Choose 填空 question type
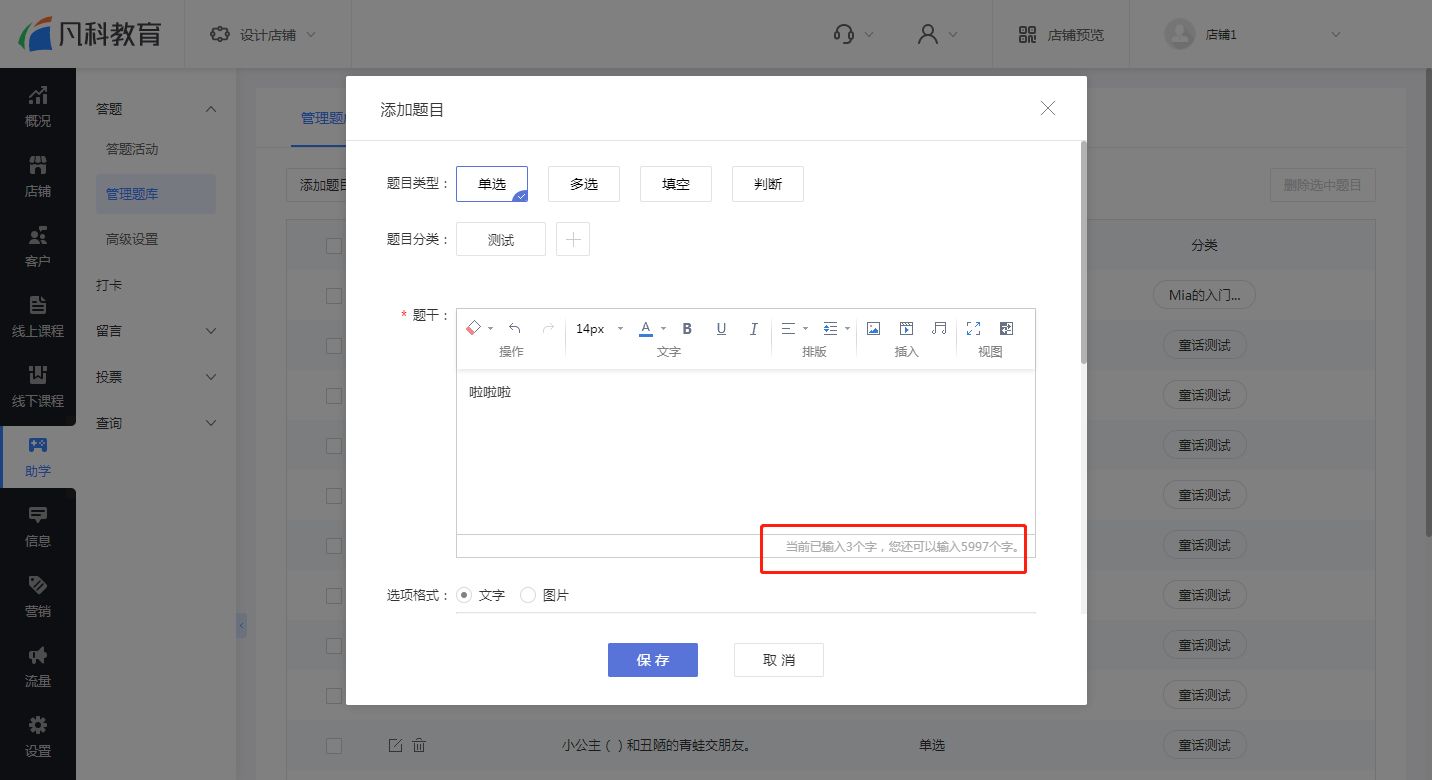The height and width of the screenshot is (780, 1432). pyautogui.click(x=676, y=184)
